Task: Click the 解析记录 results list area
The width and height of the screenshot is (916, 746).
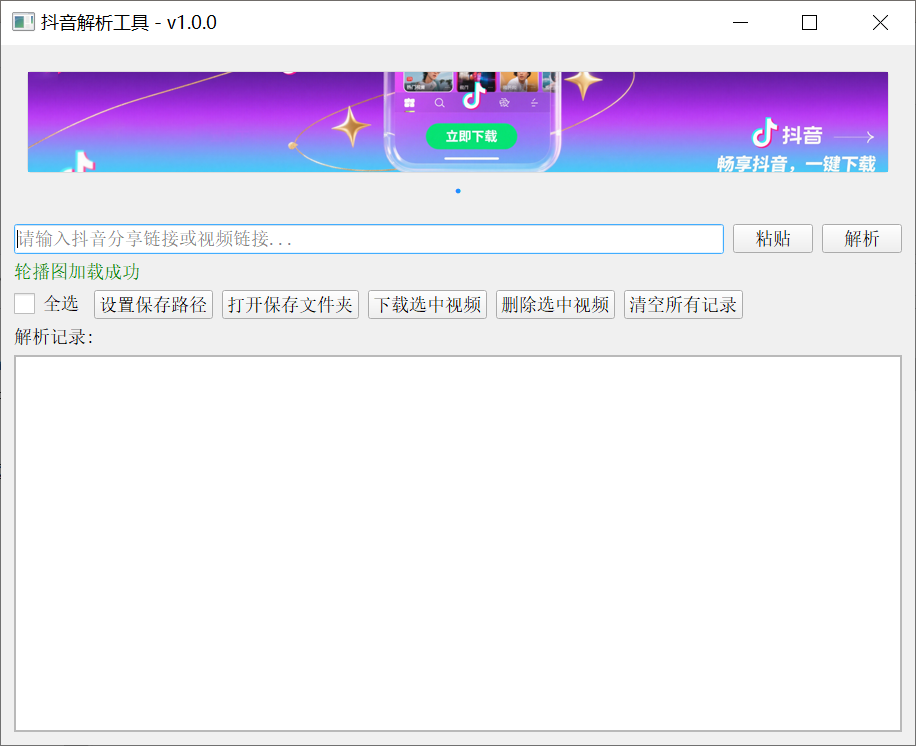Action: tap(458, 543)
